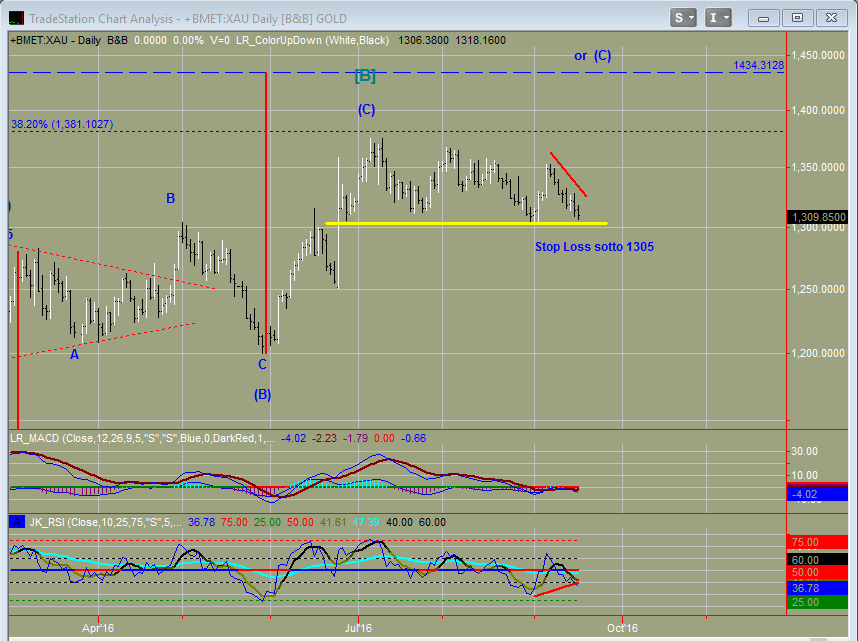Click the green 25.00 RSI axis marker
Screen dimensions: 858x641
(818, 602)
